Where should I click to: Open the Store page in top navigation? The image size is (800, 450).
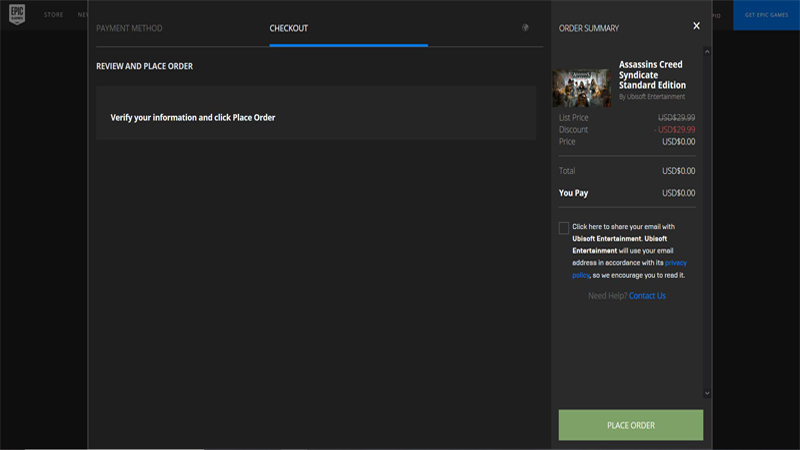54,15
